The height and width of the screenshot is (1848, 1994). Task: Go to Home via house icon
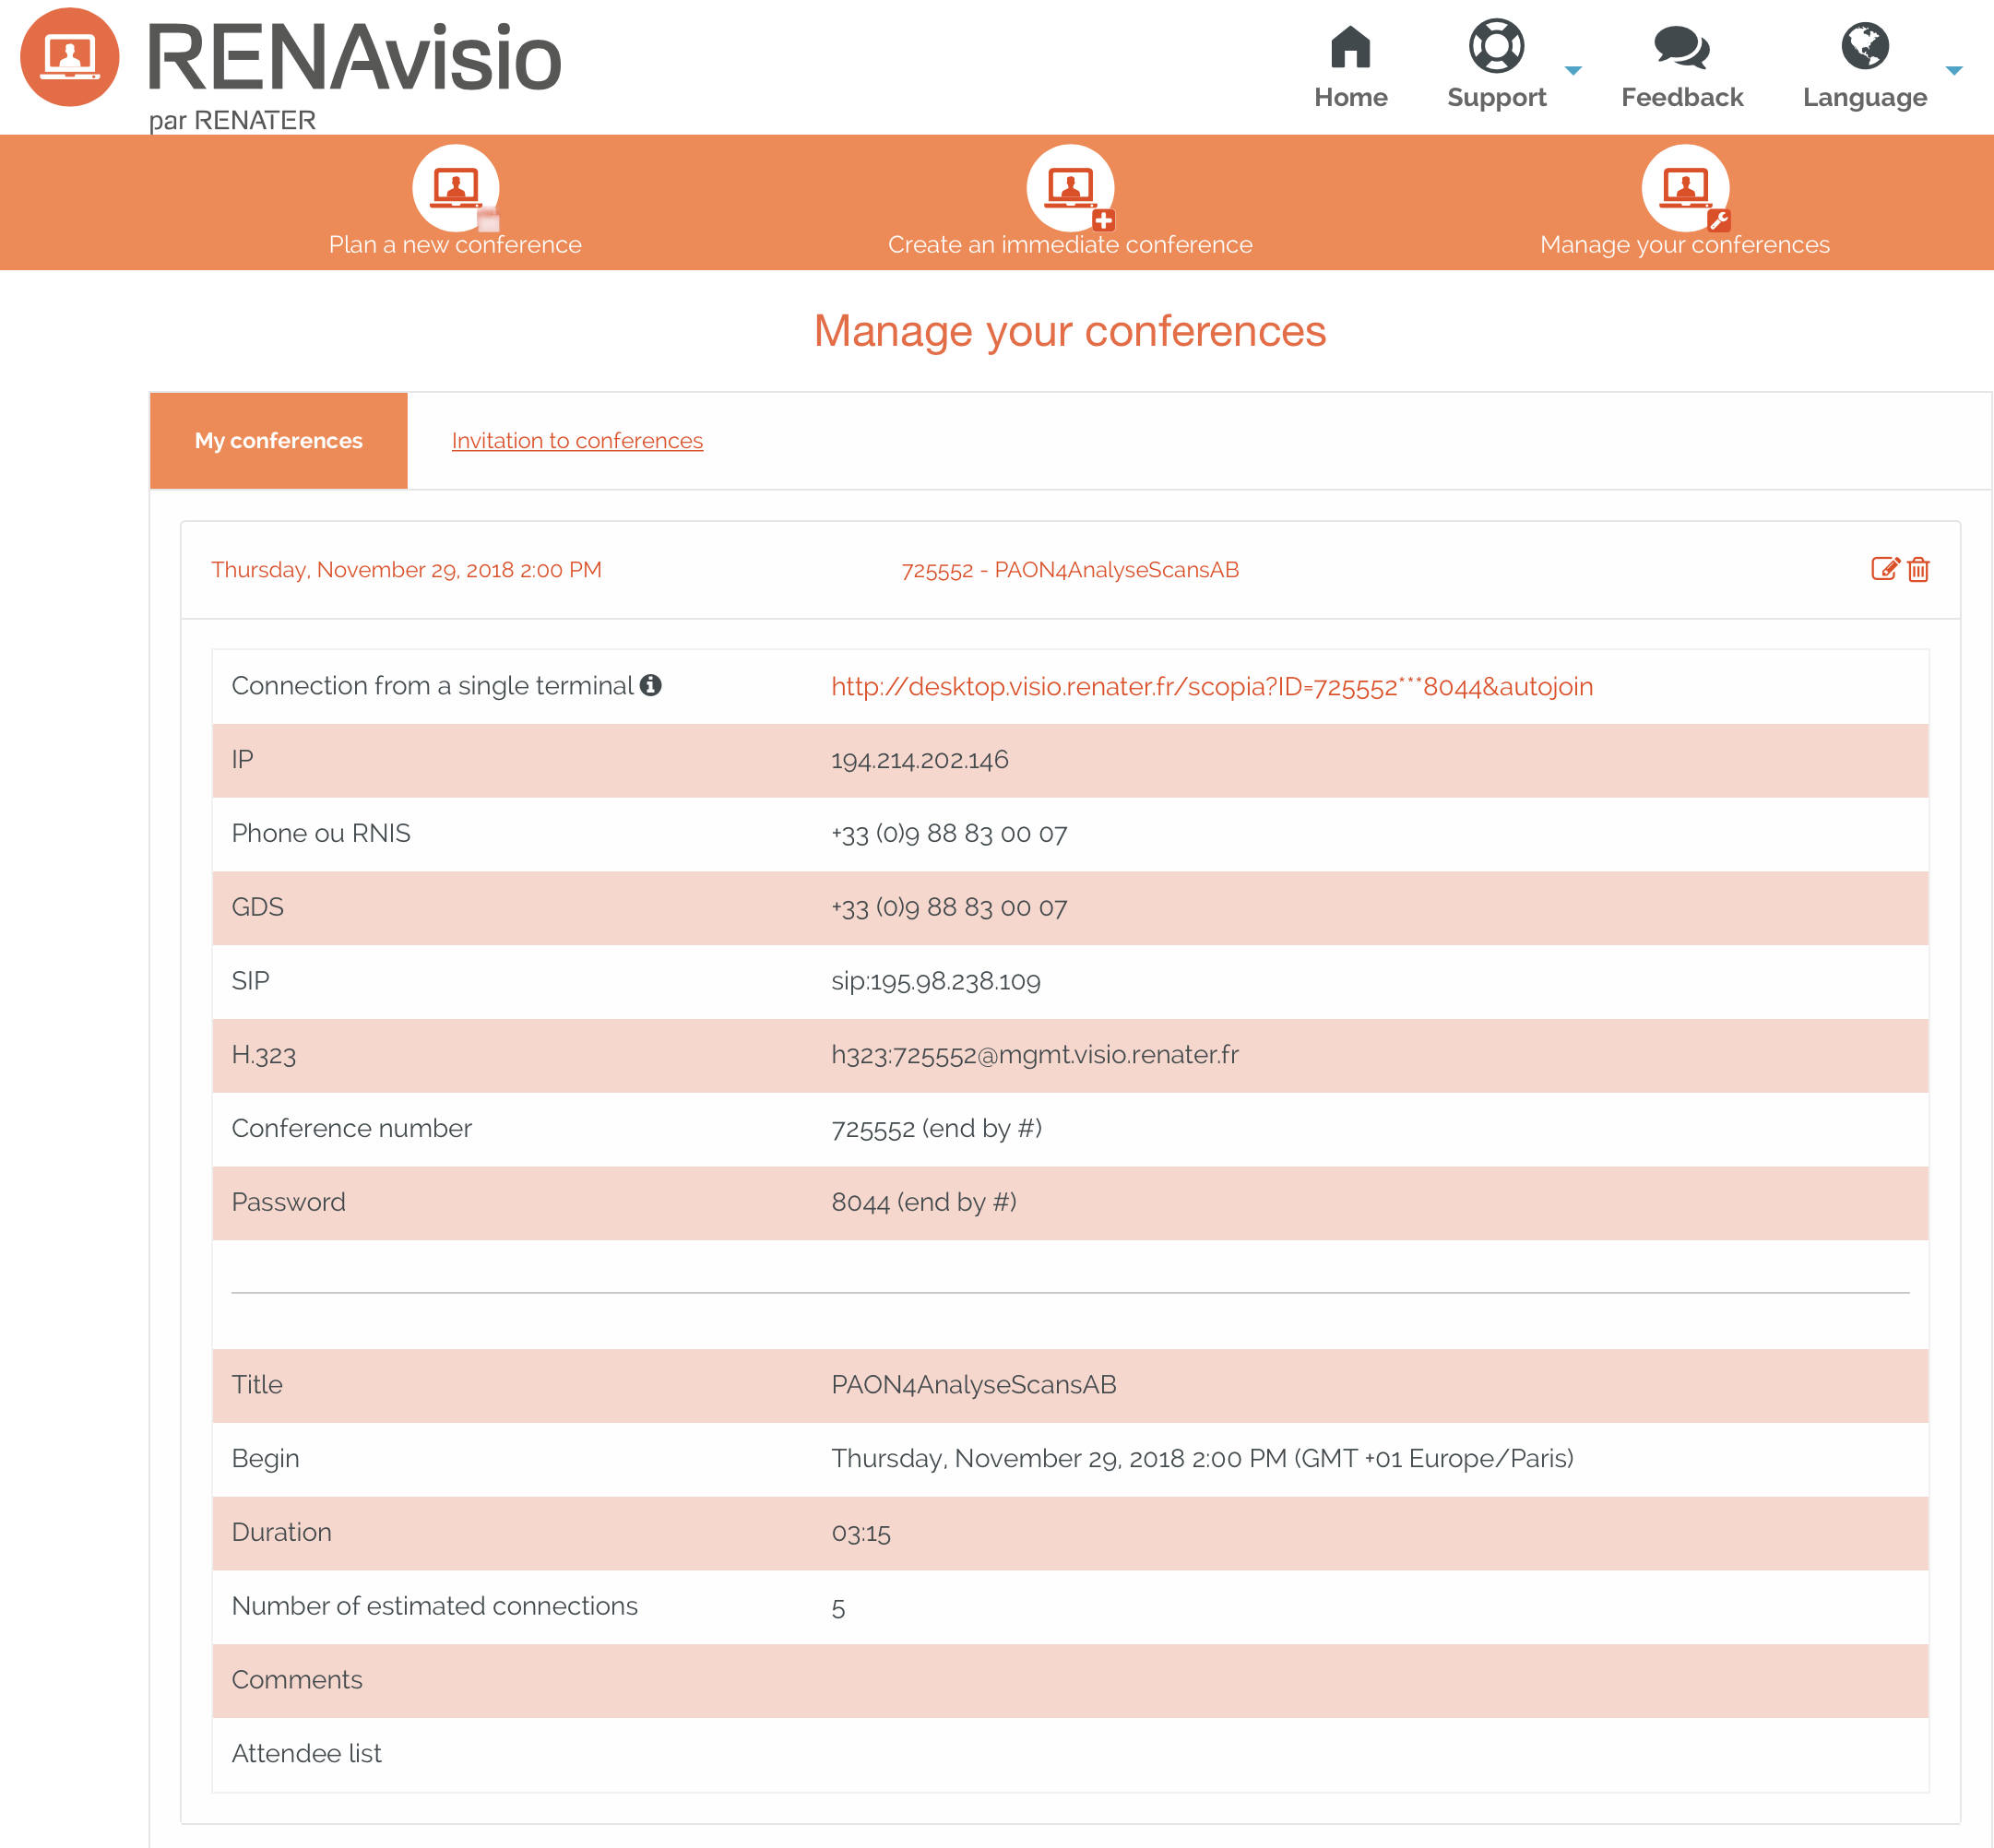pos(1350,47)
